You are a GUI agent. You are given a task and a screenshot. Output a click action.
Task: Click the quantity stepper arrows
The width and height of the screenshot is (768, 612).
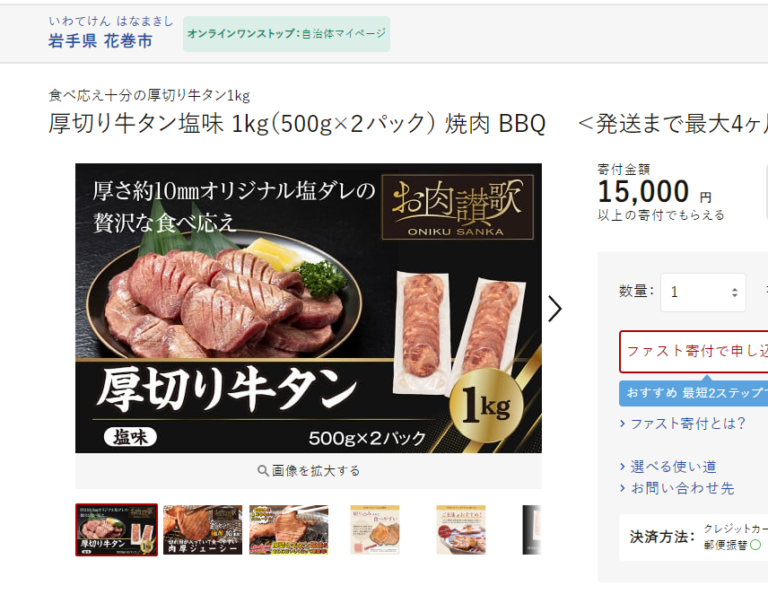point(734,292)
